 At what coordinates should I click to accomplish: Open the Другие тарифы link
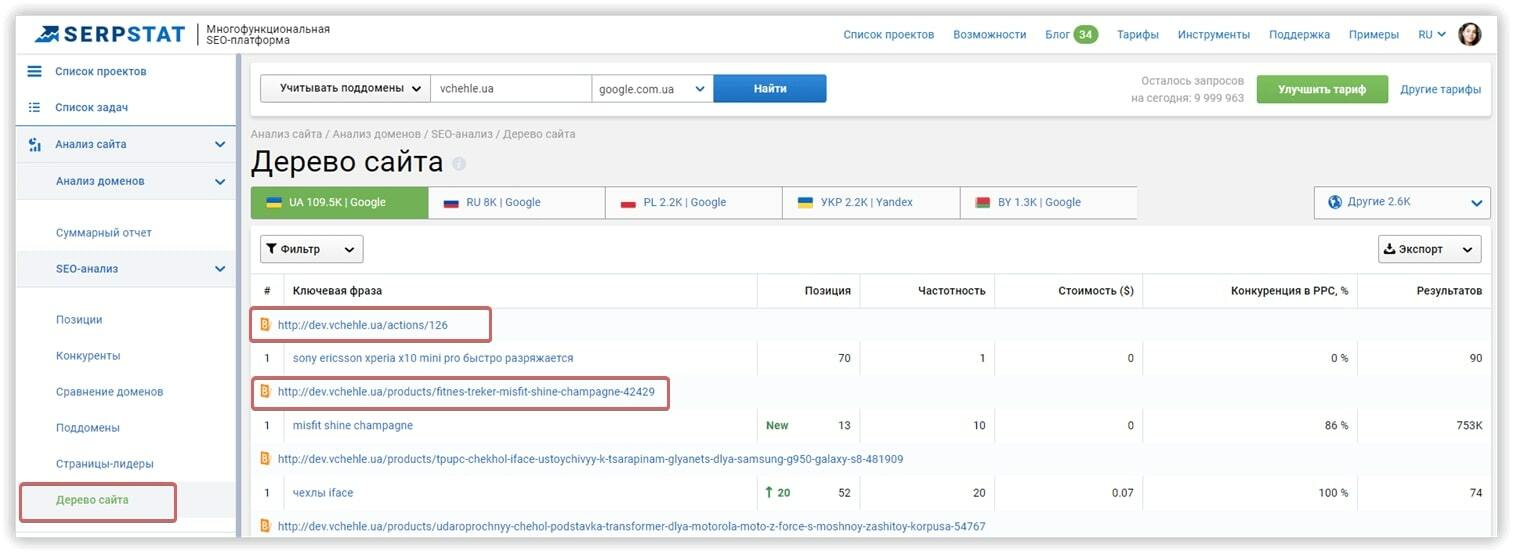click(1441, 89)
